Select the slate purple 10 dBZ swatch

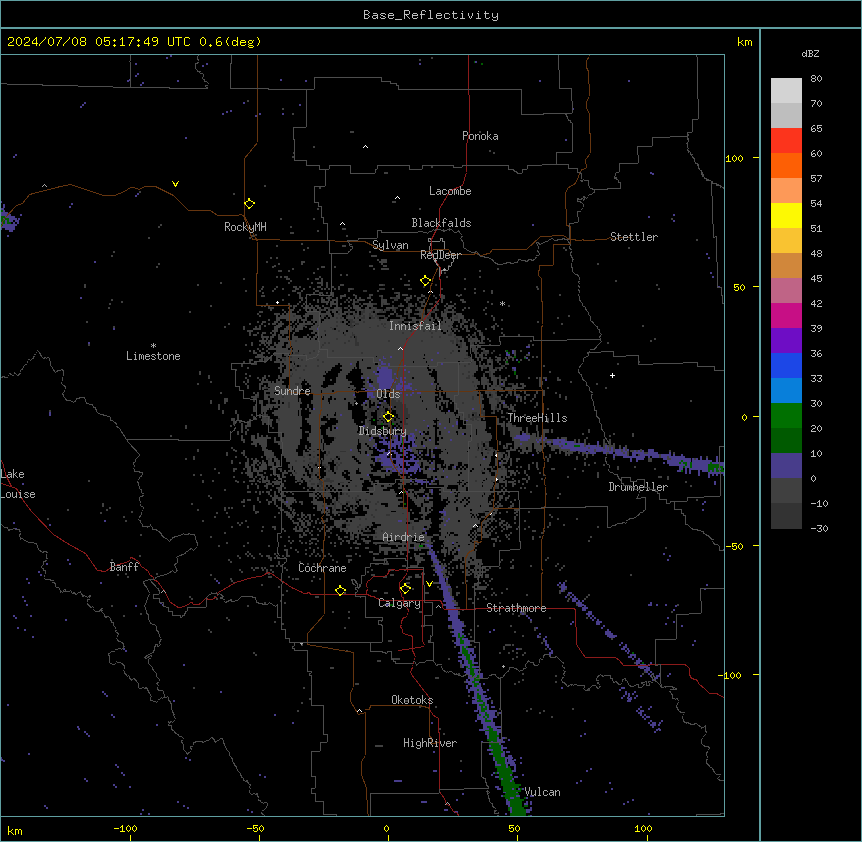(786, 465)
